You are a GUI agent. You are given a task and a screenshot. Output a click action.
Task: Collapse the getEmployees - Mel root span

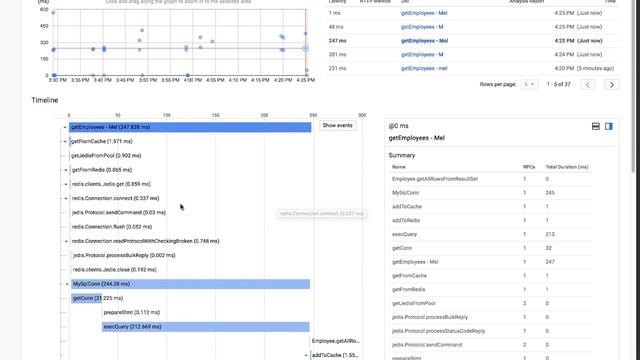coord(64,127)
